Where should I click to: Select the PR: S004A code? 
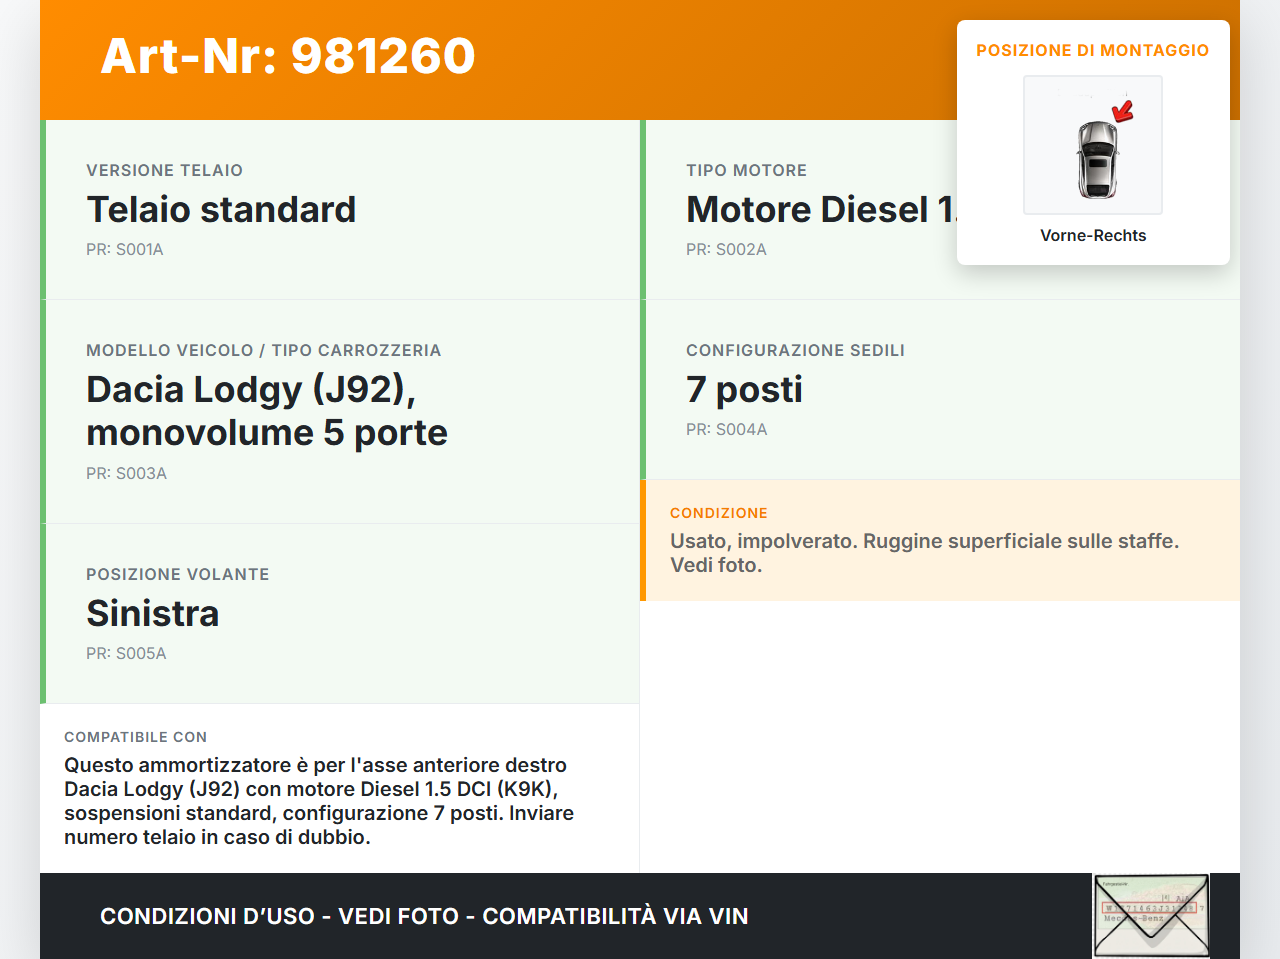tap(726, 429)
